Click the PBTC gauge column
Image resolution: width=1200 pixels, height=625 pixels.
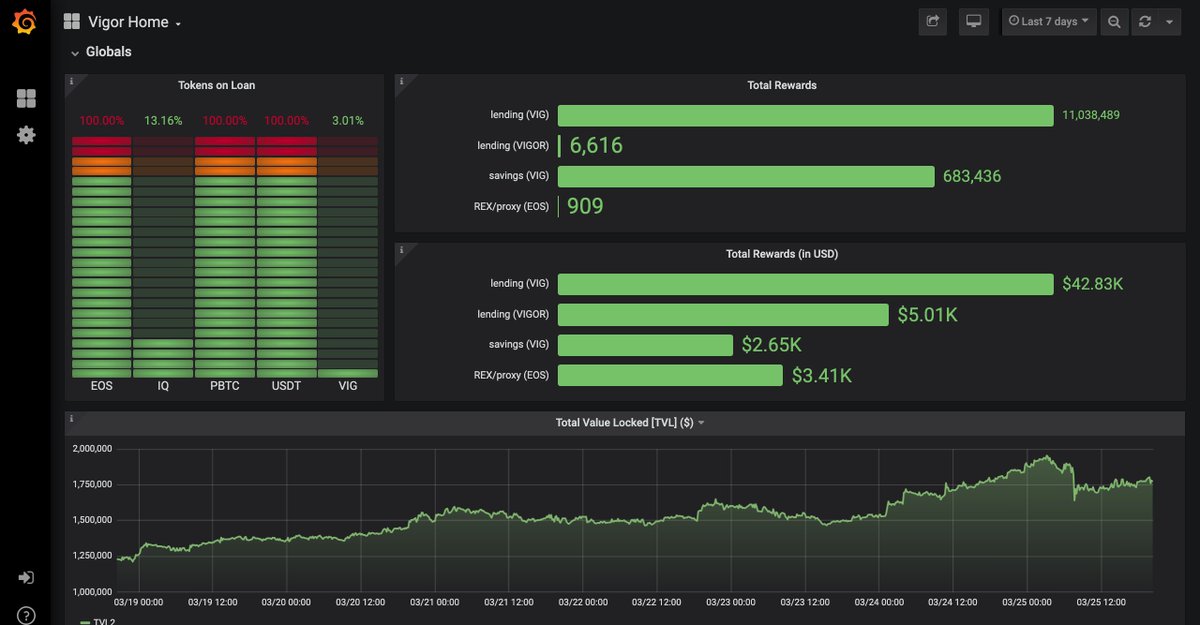225,257
